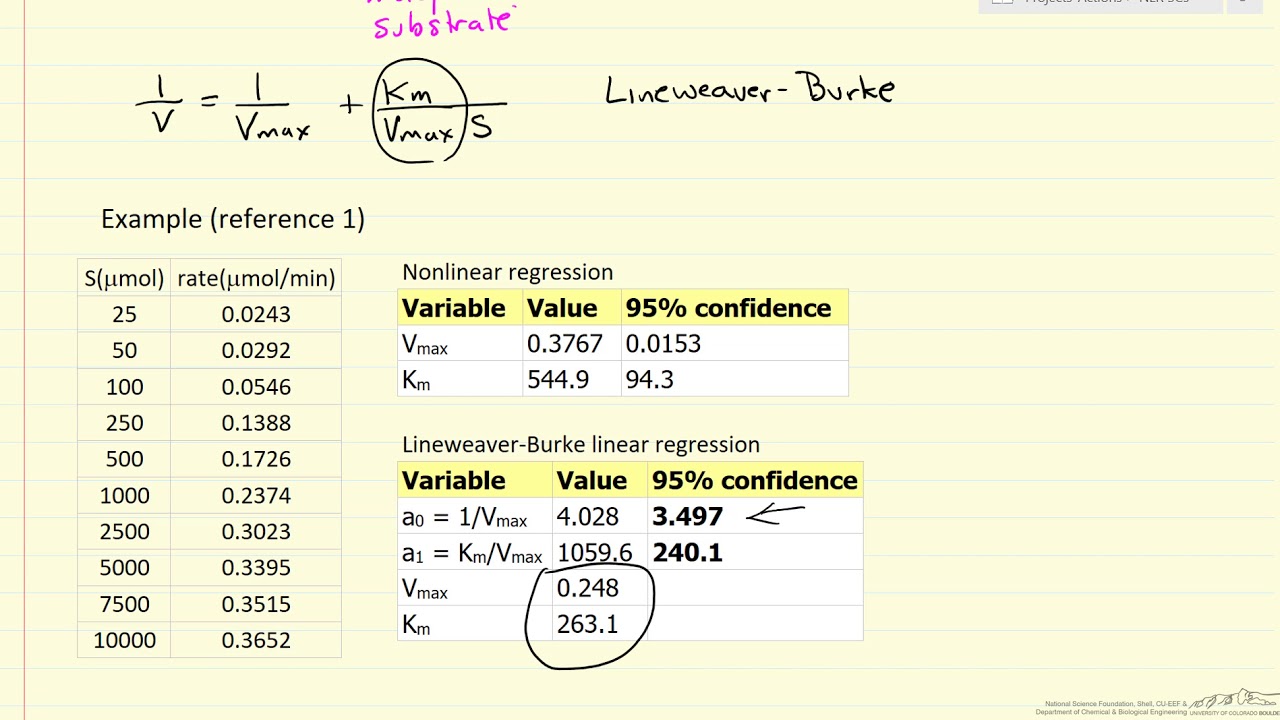This screenshot has width=1280, height=720.
Task: Click the 'Example (reference 1)' heading
Action: [233, 219]
